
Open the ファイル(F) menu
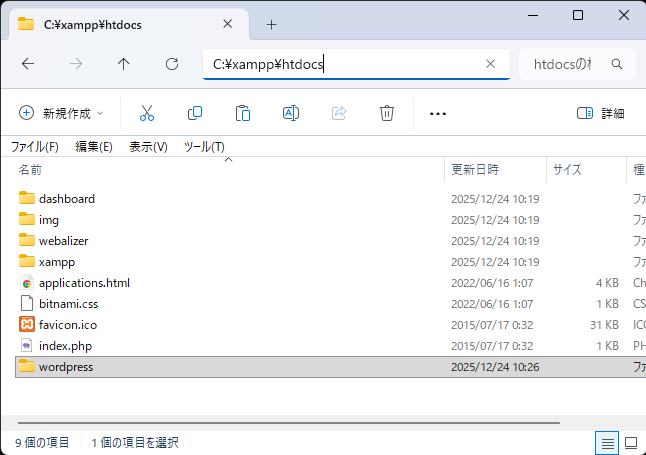(35, 146)
